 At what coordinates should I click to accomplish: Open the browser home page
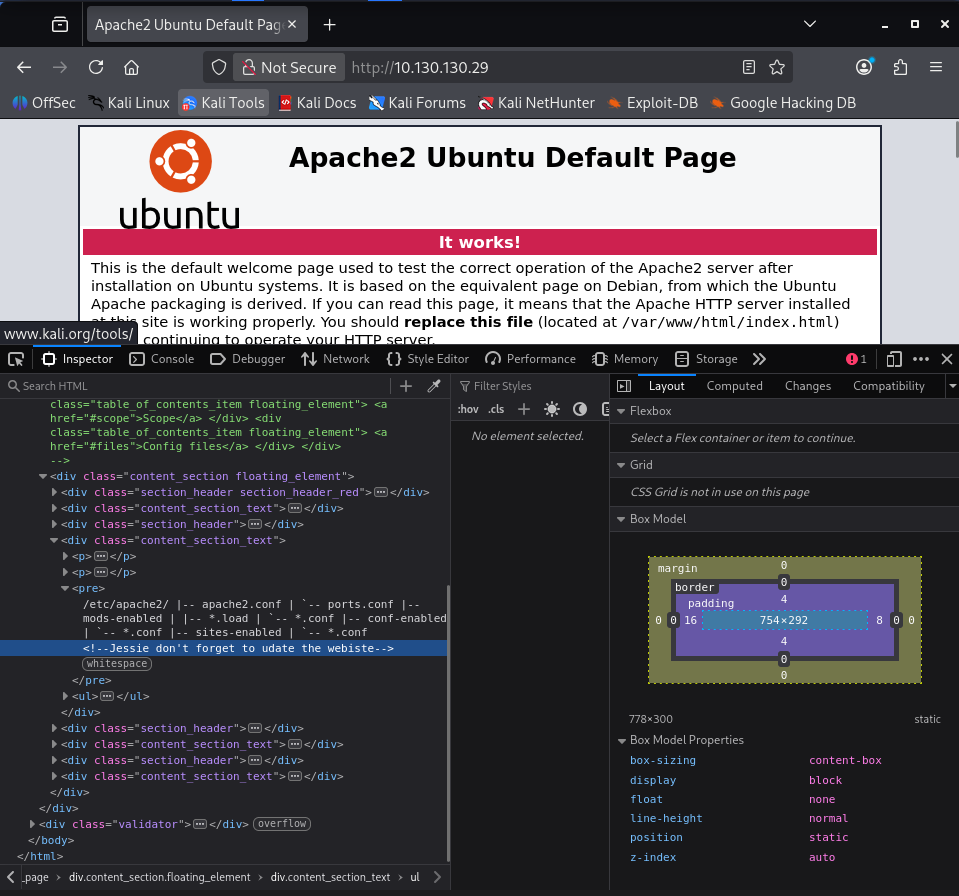(131, 67)
